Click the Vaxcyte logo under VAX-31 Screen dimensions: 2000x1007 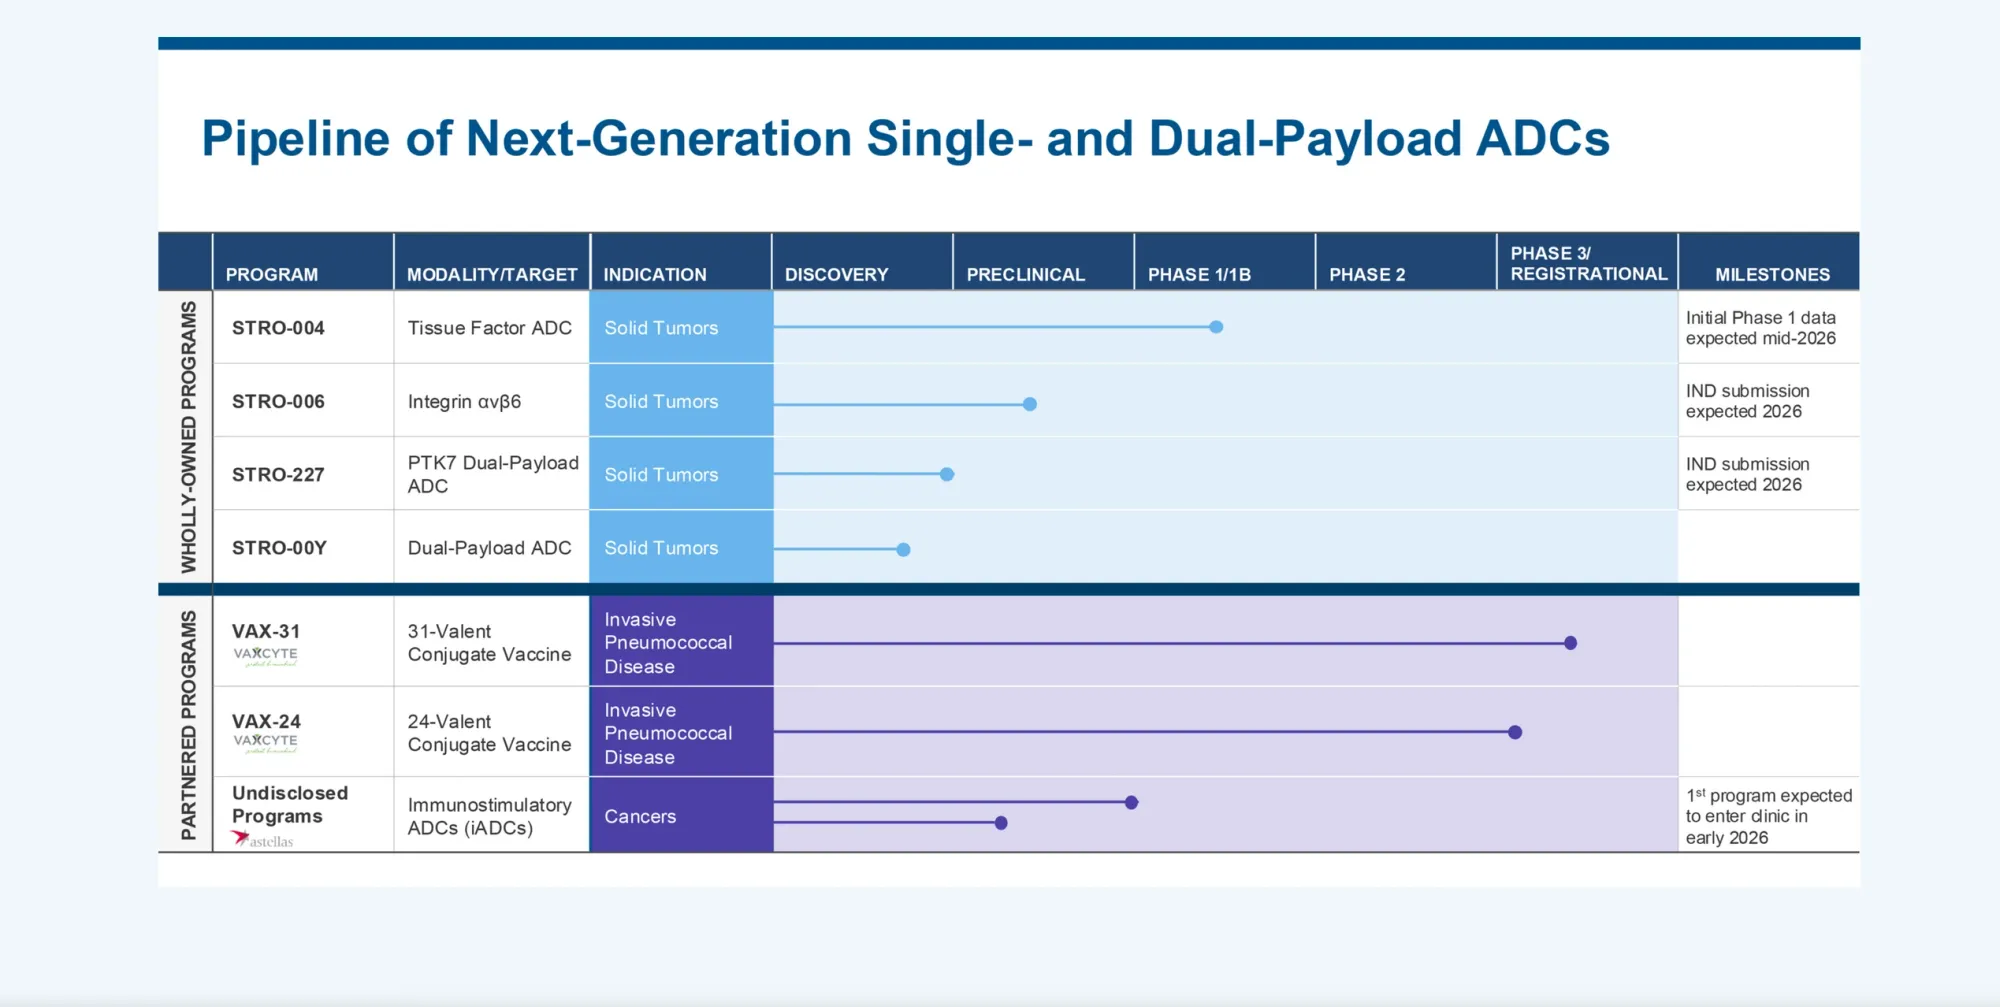265,656
